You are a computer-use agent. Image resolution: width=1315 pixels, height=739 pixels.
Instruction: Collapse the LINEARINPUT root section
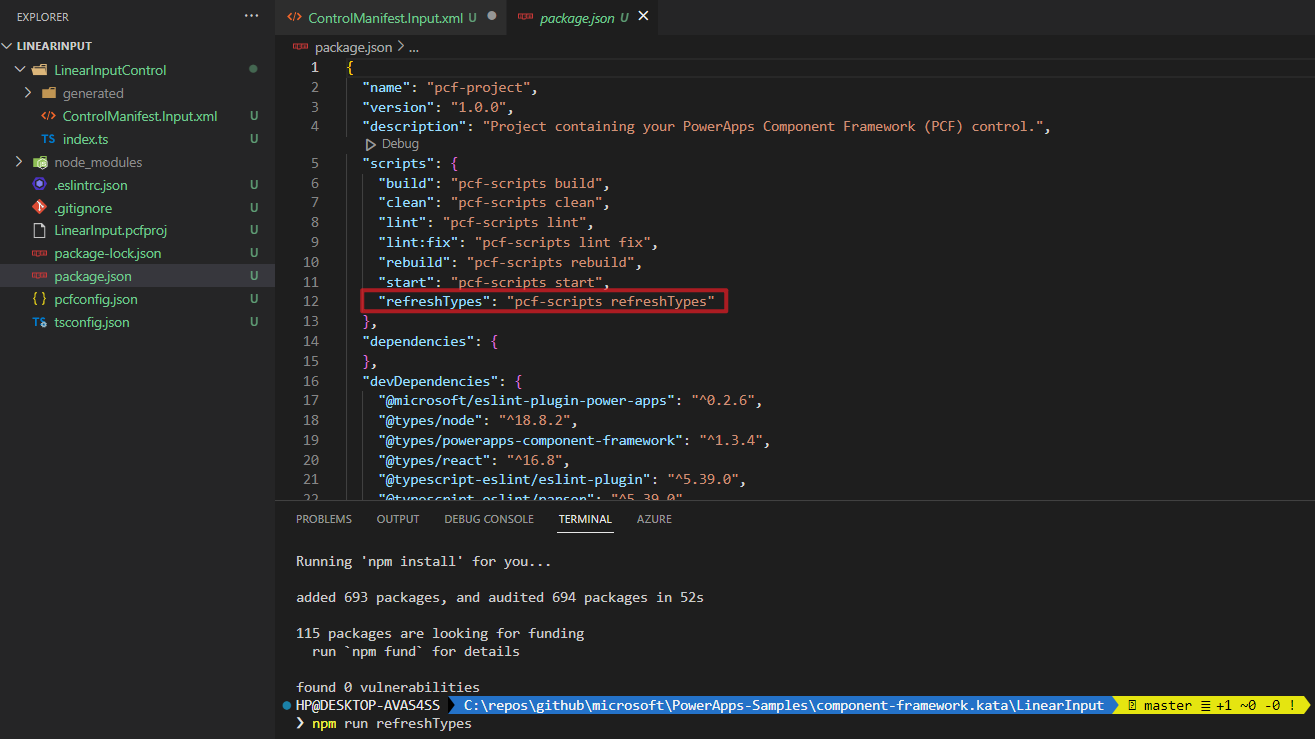point(9,46)
